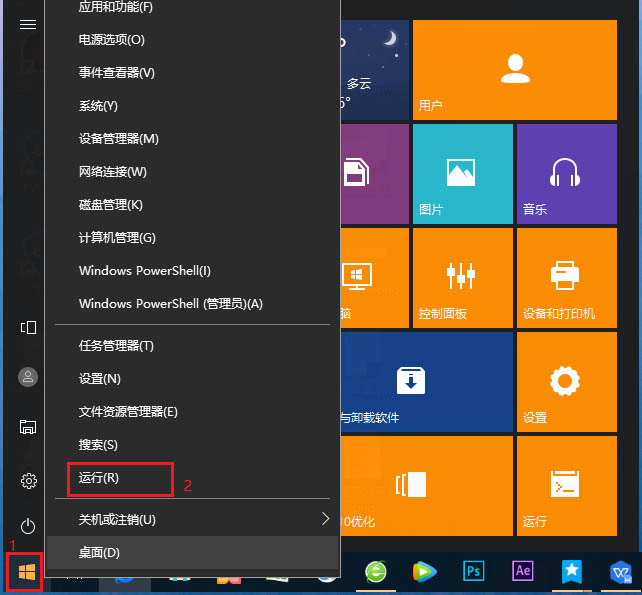642x595 pixels.
Task: Open the orange 设置 tile
Action: click(x=566, y=380)
